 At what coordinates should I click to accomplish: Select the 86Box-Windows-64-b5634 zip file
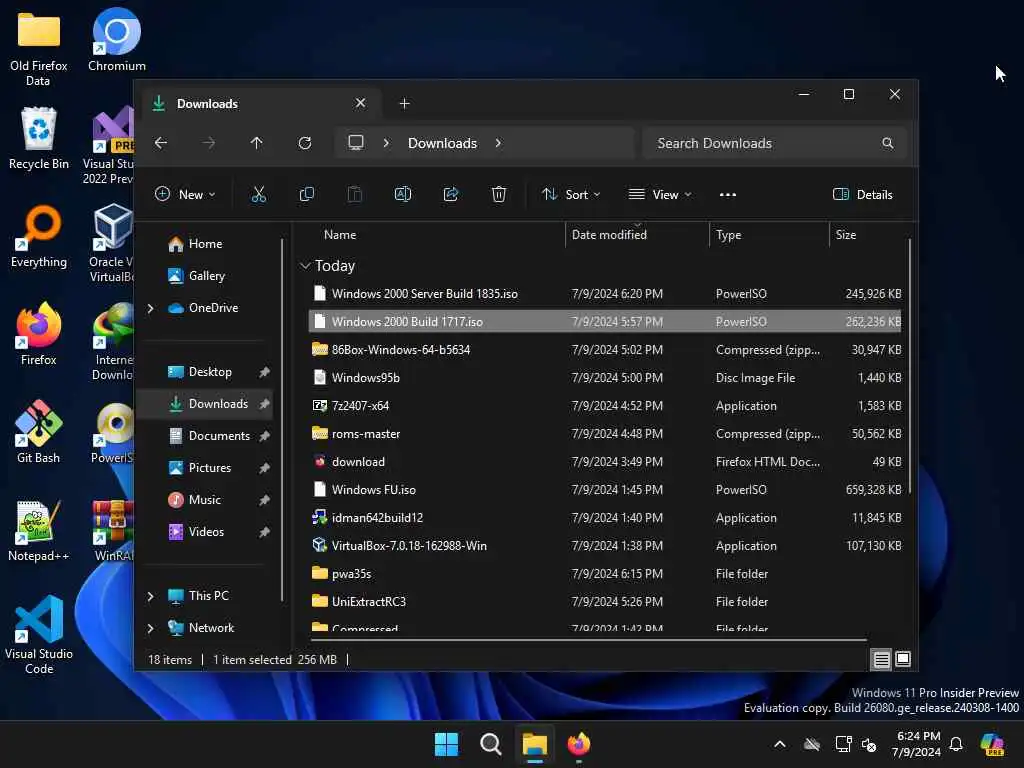(x=605, y=350)
